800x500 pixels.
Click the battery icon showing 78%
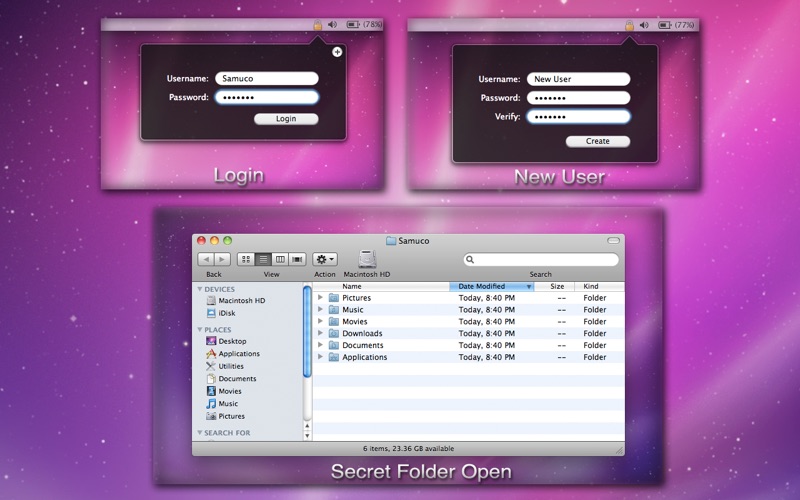[x=353, y=24]
